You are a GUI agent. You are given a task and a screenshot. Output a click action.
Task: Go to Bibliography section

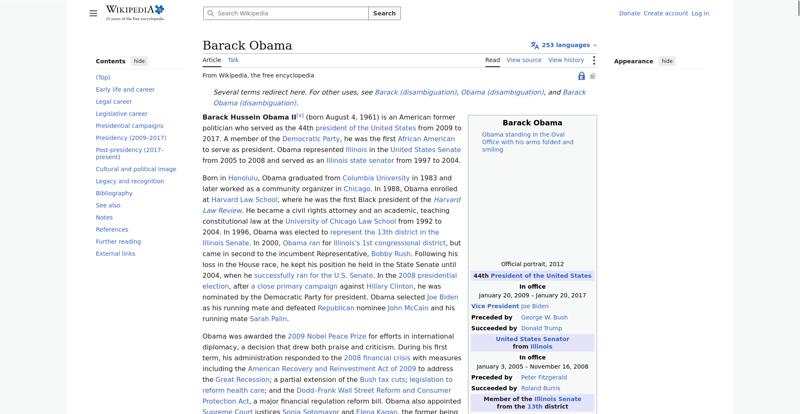pos(114,193)
